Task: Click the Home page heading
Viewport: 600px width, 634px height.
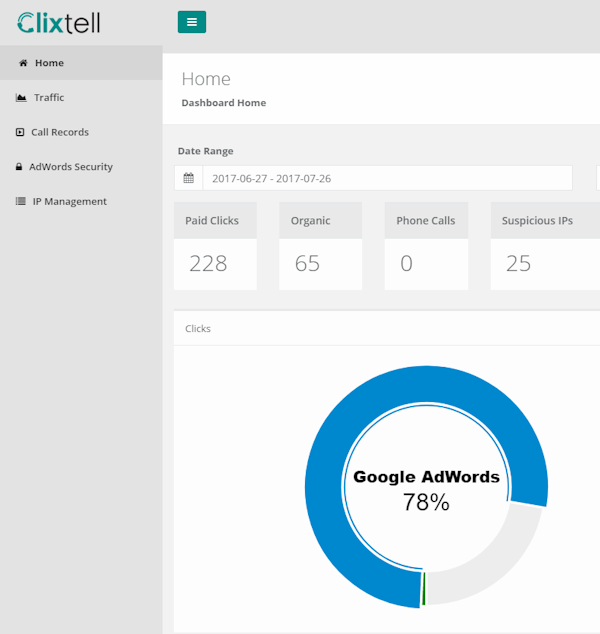Action: coord(206,79)
